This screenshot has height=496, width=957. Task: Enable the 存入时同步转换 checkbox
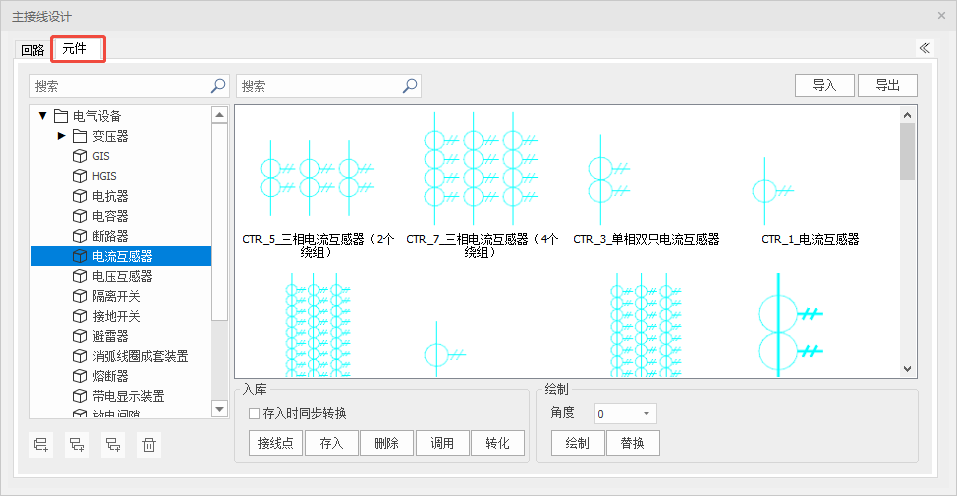point(255,414)
